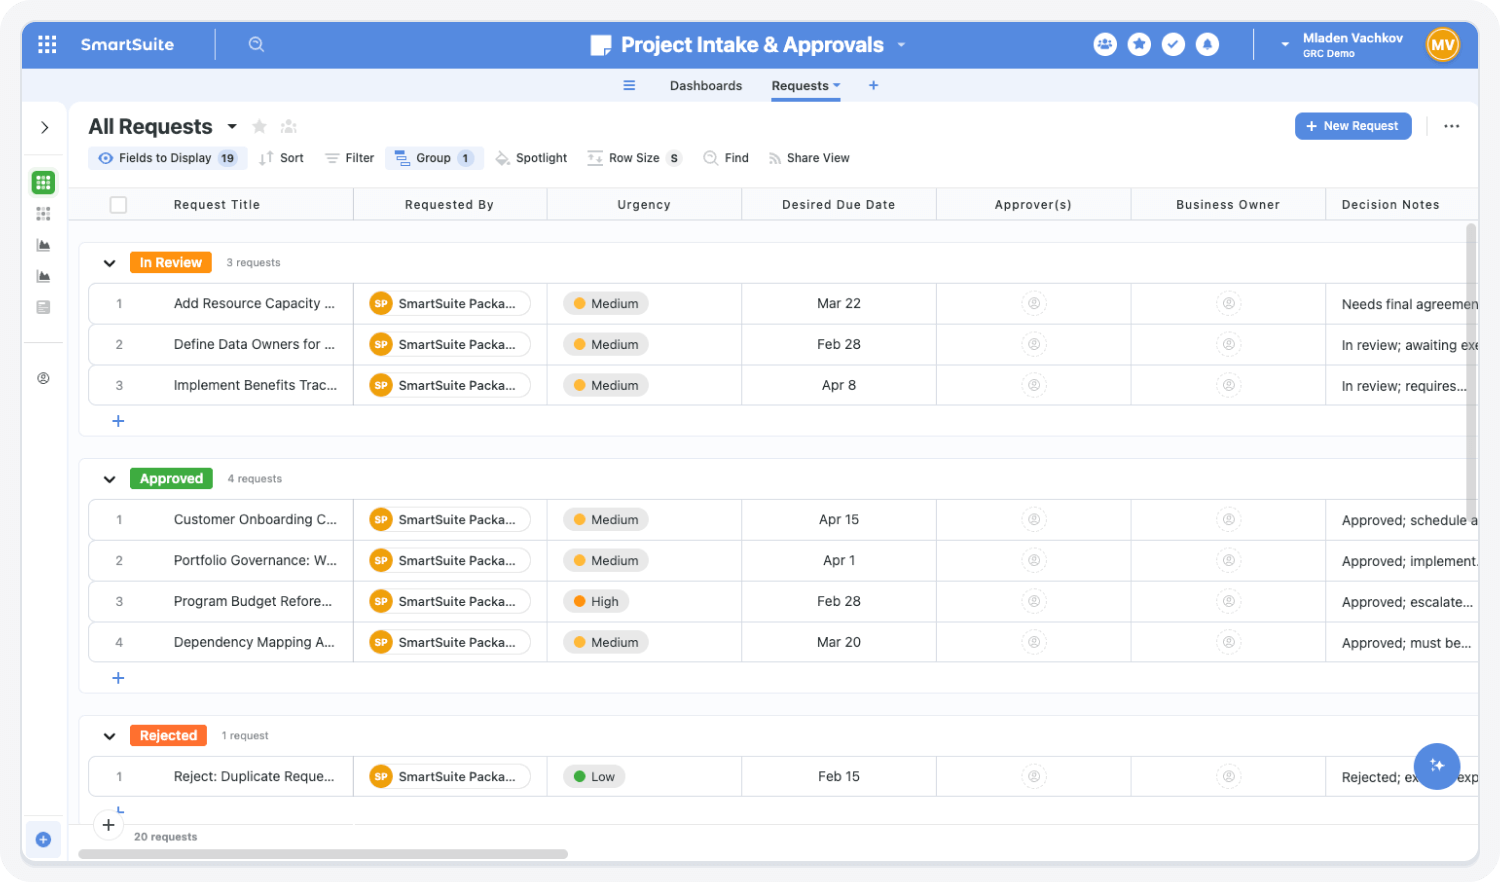
Task: Click the blue plus icon at sidebar bottom
Action: 43,839
